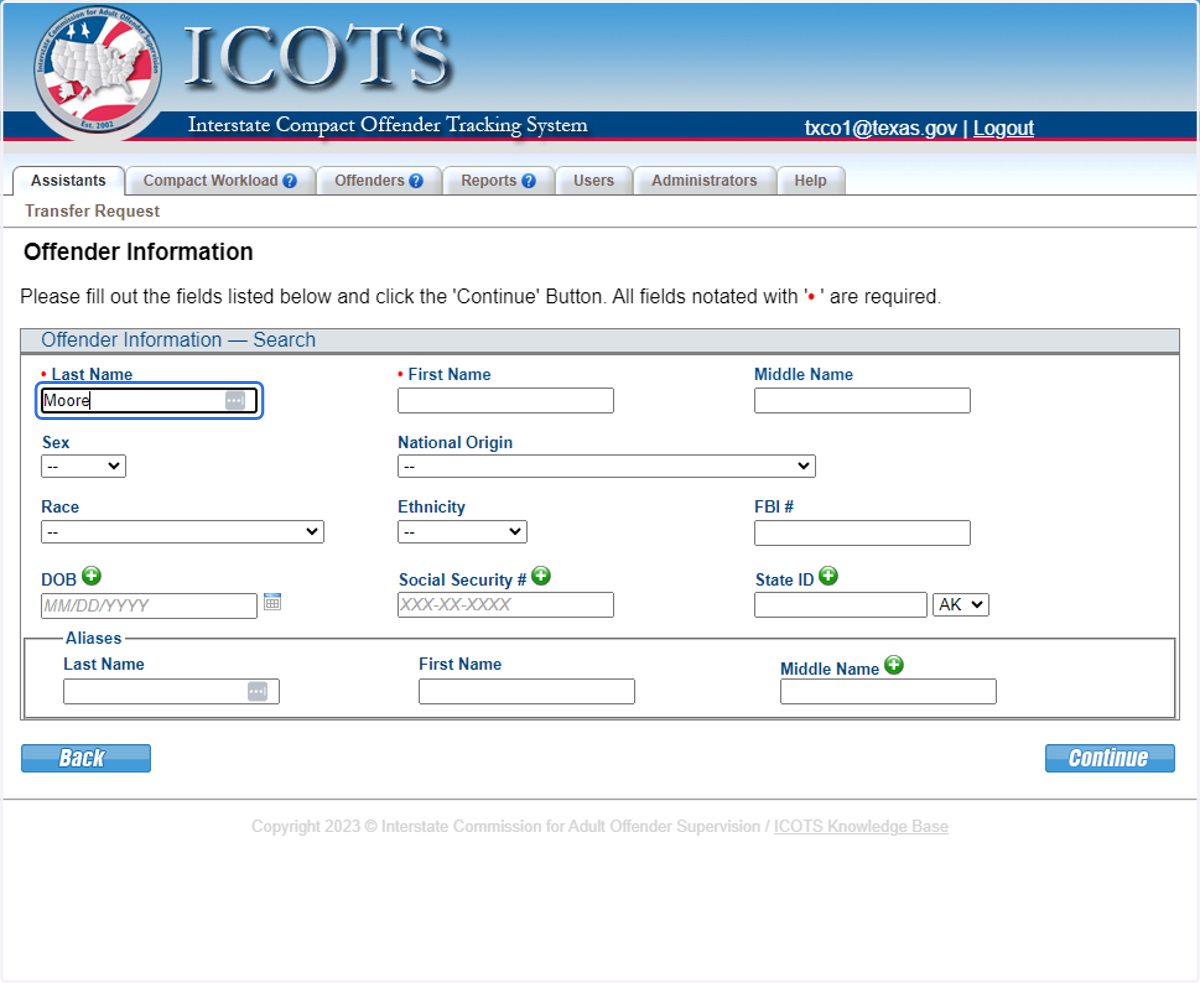
Task: Add another DOB with green plus icon
Action: click(92, 575)
